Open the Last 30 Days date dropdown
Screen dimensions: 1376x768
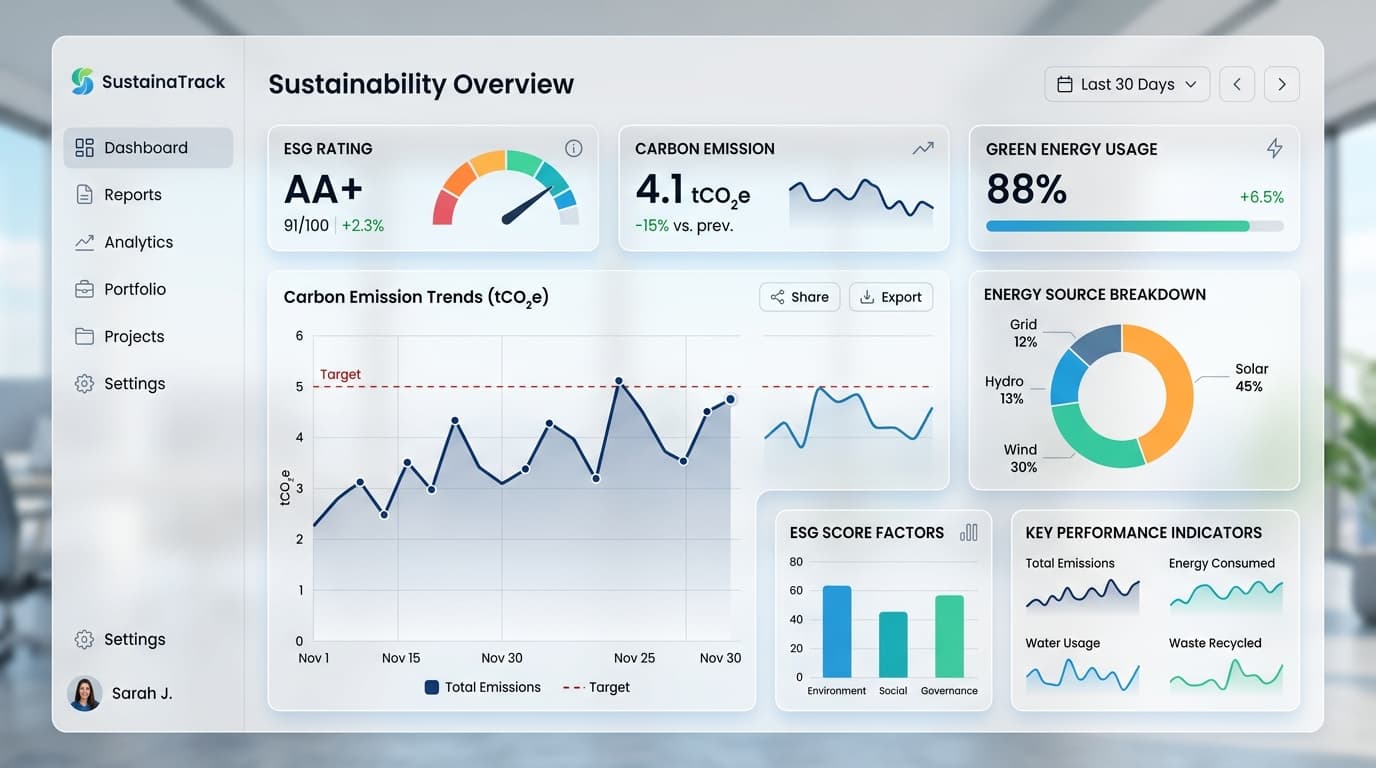(x=1127, y=85)
